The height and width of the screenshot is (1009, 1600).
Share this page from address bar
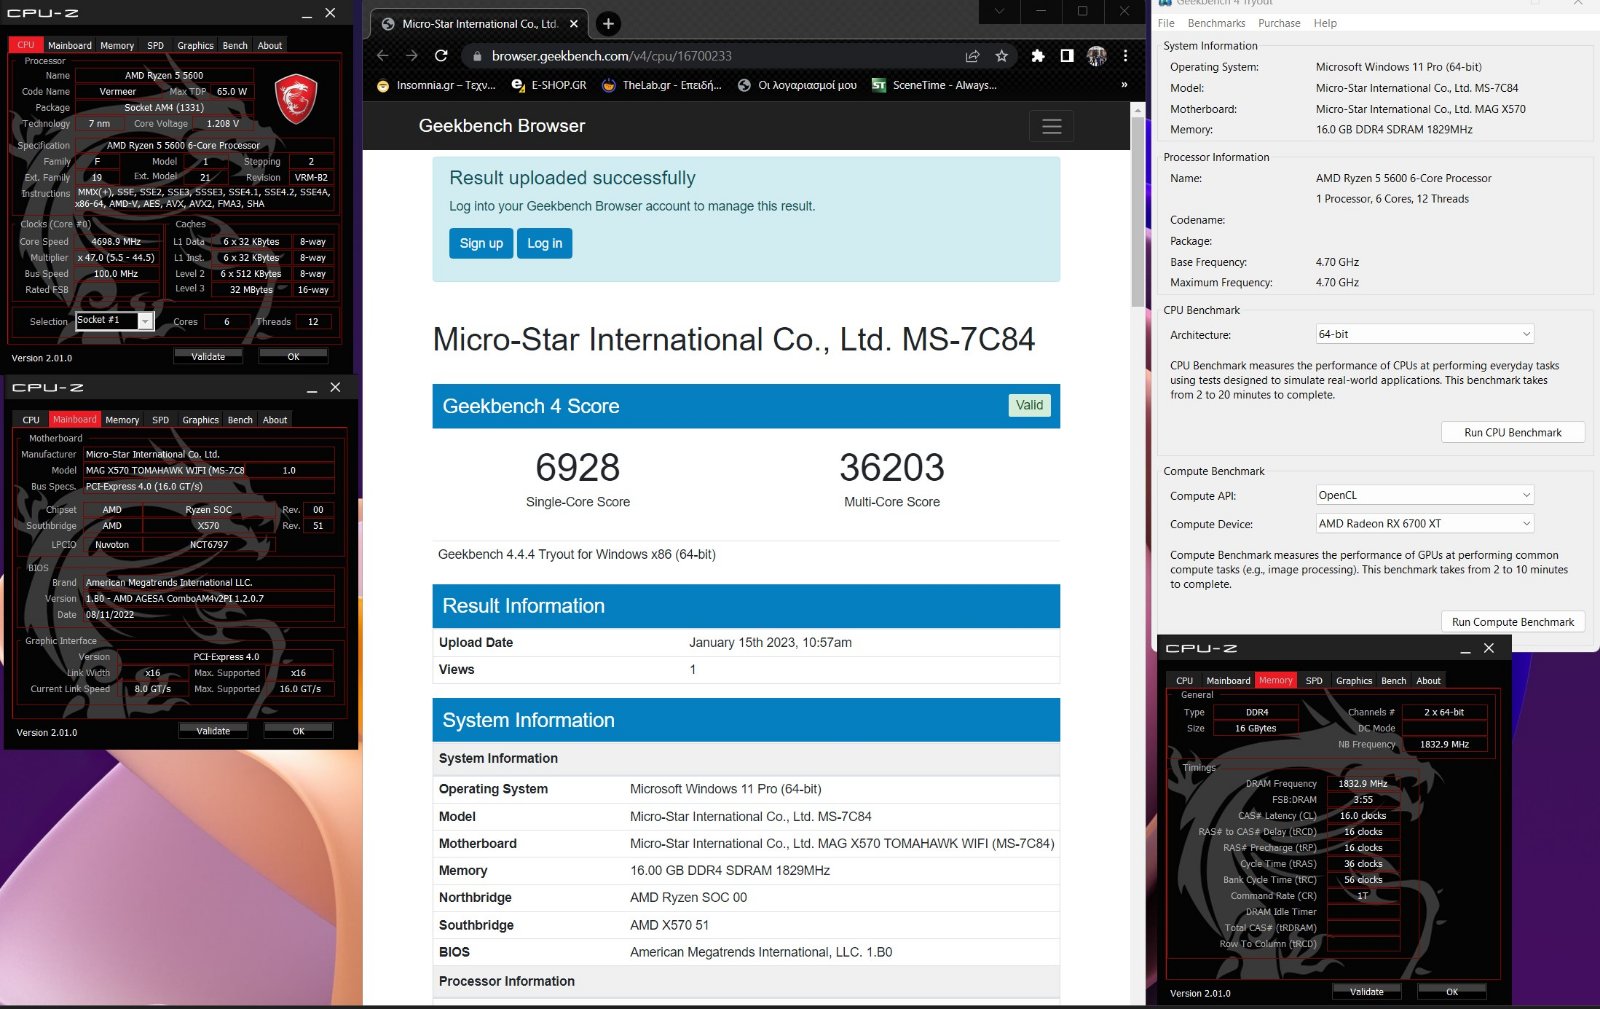pyautogui.click(x=972, y=56)
